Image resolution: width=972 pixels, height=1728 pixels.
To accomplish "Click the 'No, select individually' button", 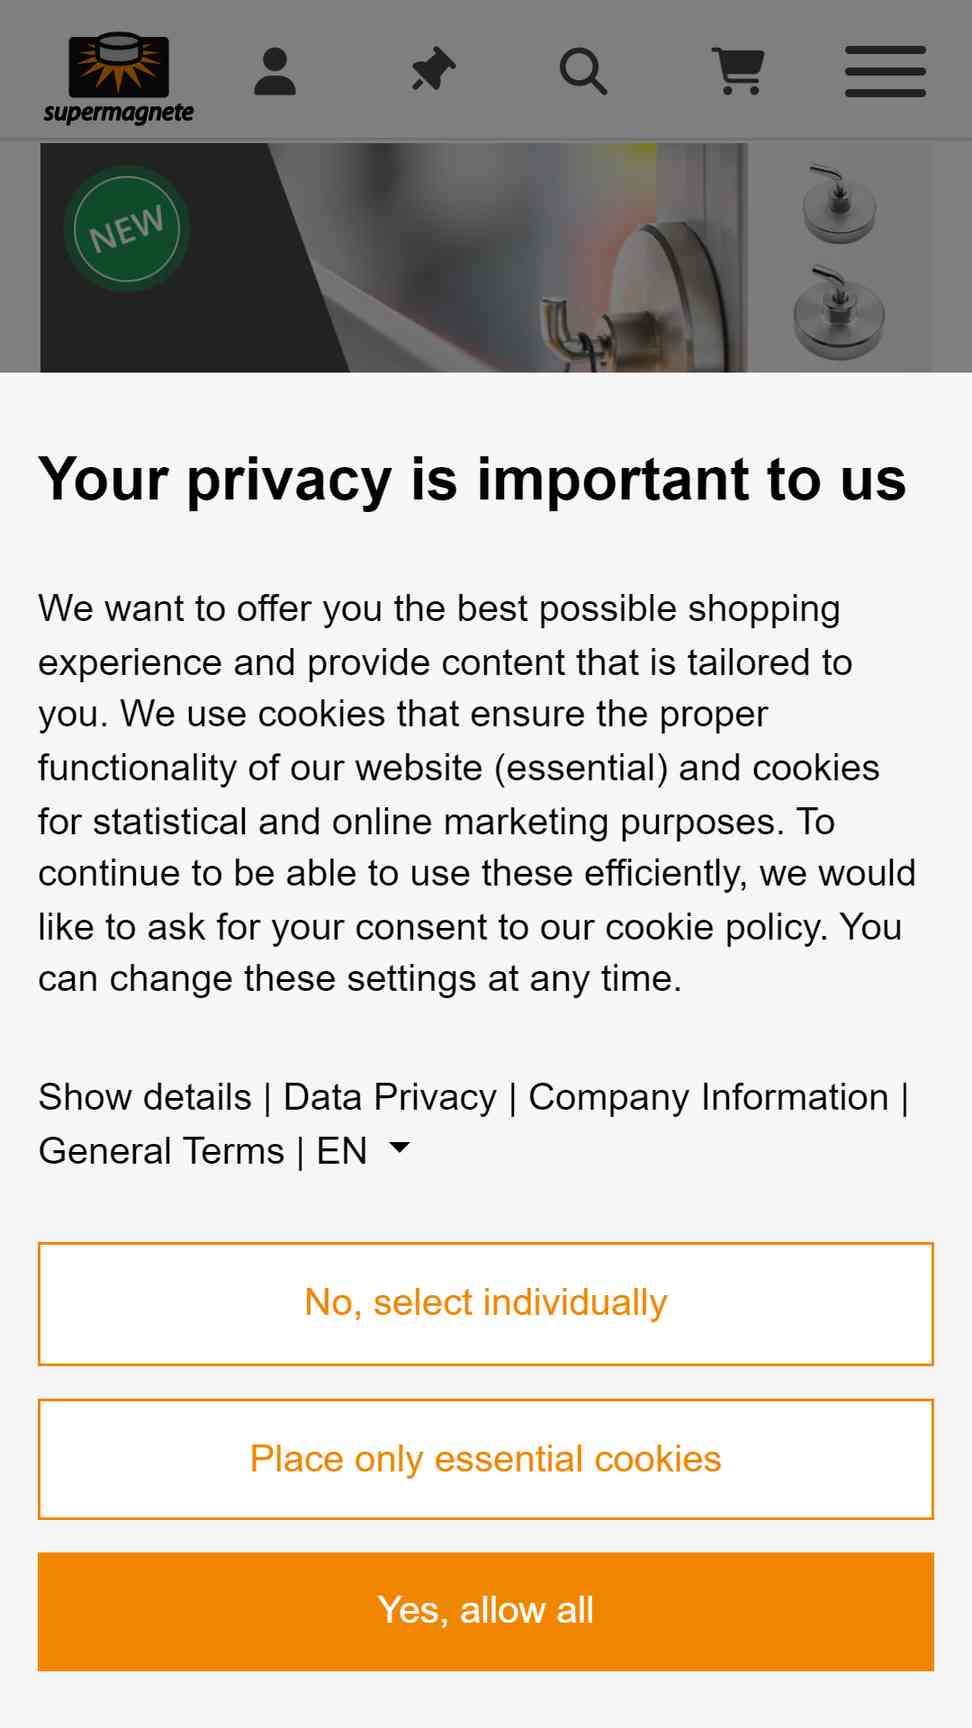I will point(486,1304).
